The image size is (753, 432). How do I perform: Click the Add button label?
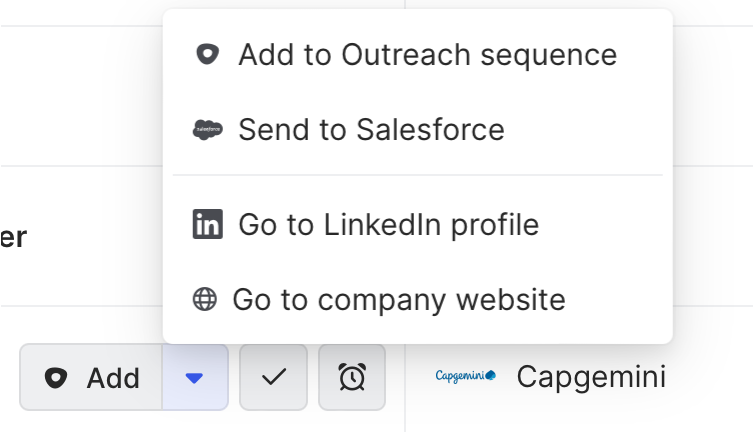[x=113, y=377]
